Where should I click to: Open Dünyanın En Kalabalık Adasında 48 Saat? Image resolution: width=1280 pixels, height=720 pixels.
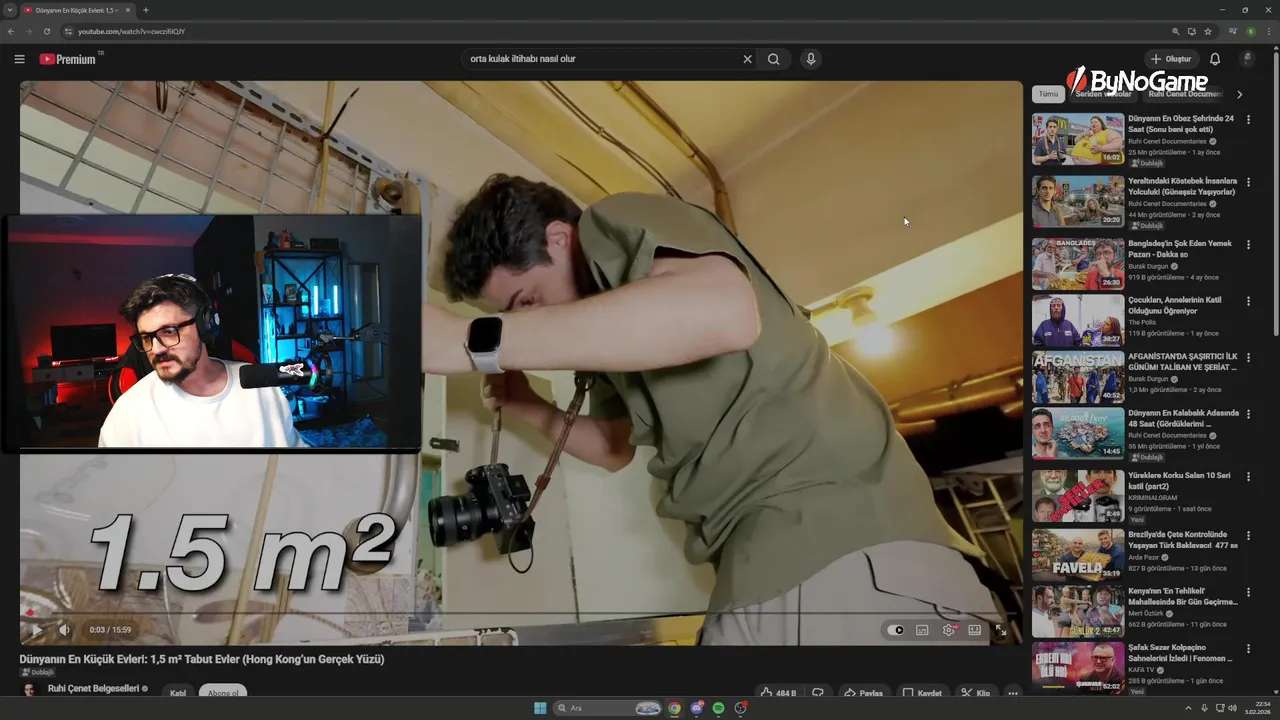(x=1184, y=417)
